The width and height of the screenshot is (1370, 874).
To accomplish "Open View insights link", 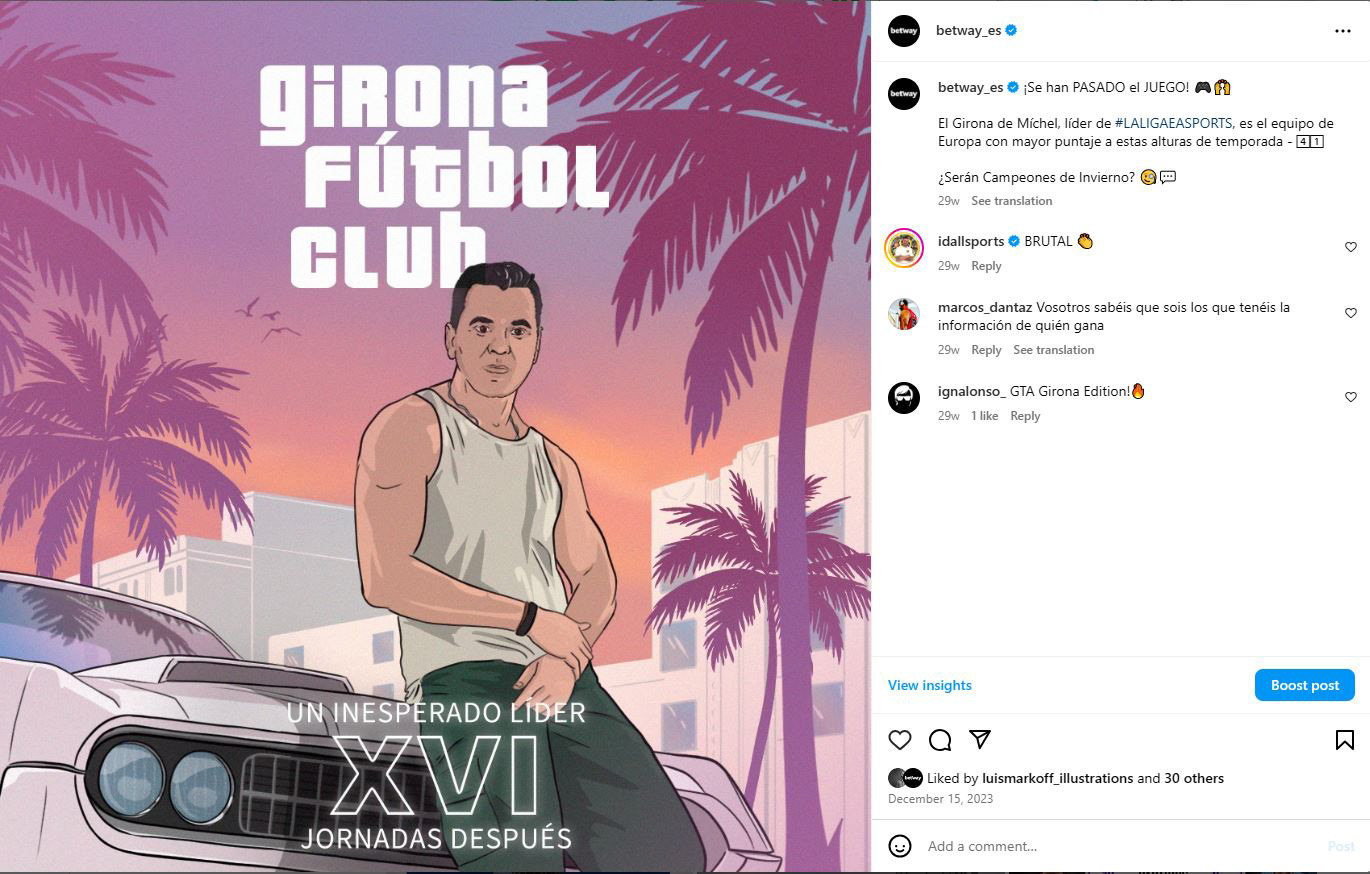I will coord(930,685).
